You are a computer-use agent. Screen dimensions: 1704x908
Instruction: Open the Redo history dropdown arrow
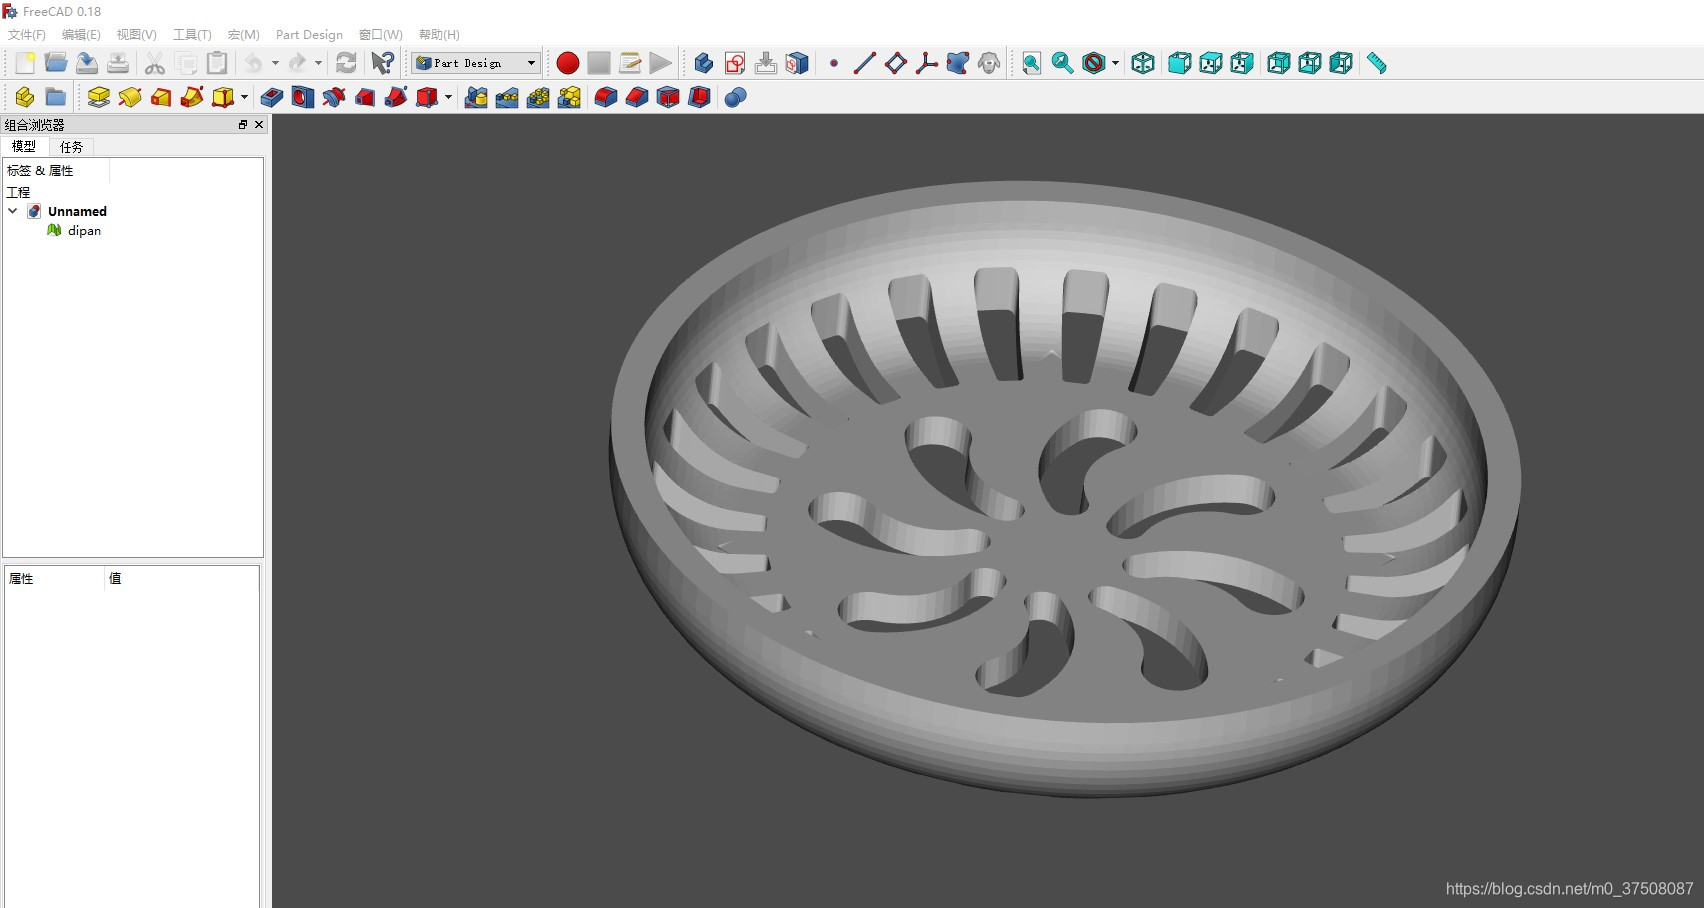point(318,63)
